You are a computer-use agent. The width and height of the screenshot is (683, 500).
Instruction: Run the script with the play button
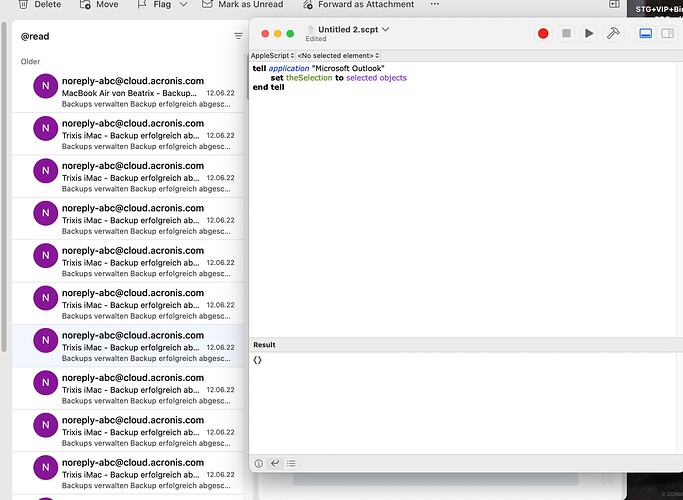pyautogui.click(x=589, y=34)
